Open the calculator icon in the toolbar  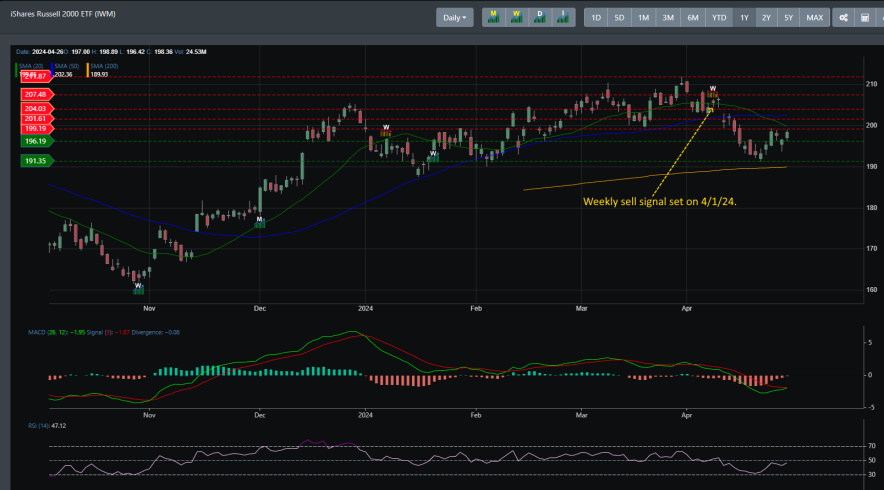[865, 17]
